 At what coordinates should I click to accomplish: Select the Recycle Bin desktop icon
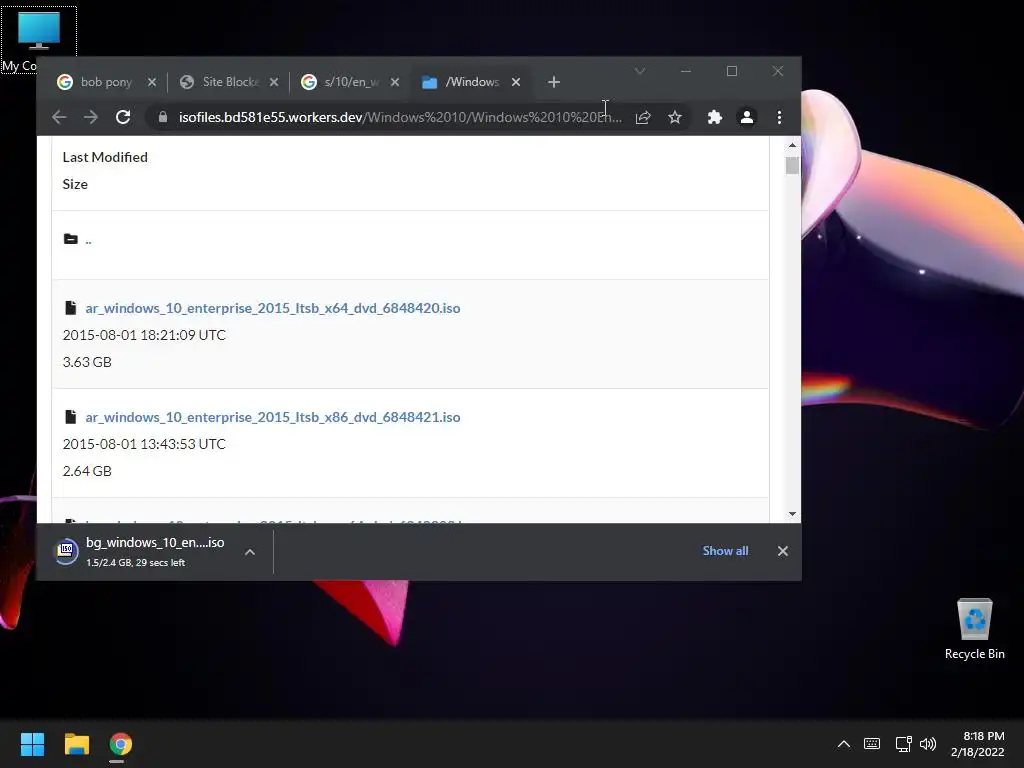click(x=974, y=629)
